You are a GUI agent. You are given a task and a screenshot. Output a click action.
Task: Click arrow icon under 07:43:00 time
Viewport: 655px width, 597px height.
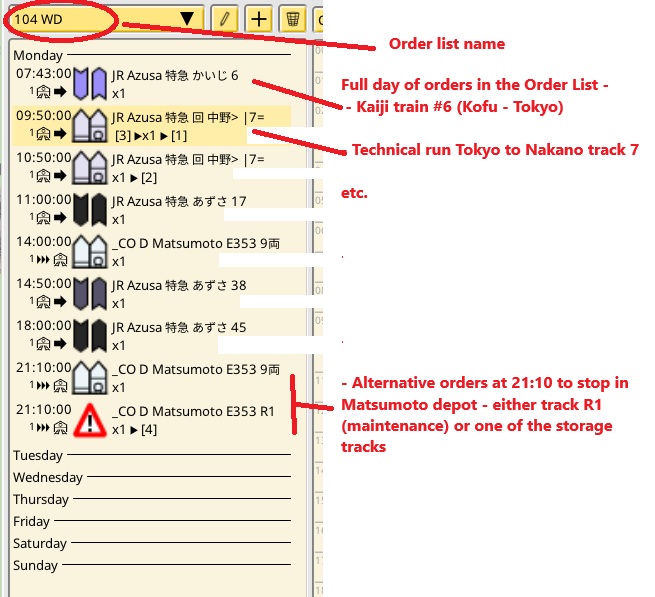[60, 91]
